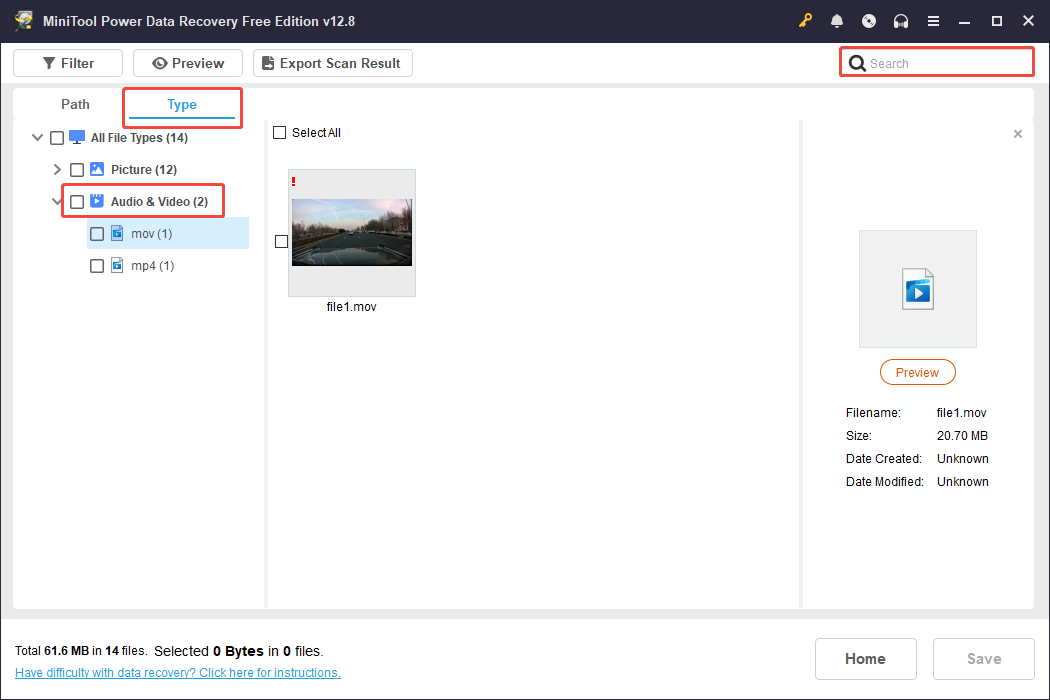Click the mov file type icon

(117, 233)
